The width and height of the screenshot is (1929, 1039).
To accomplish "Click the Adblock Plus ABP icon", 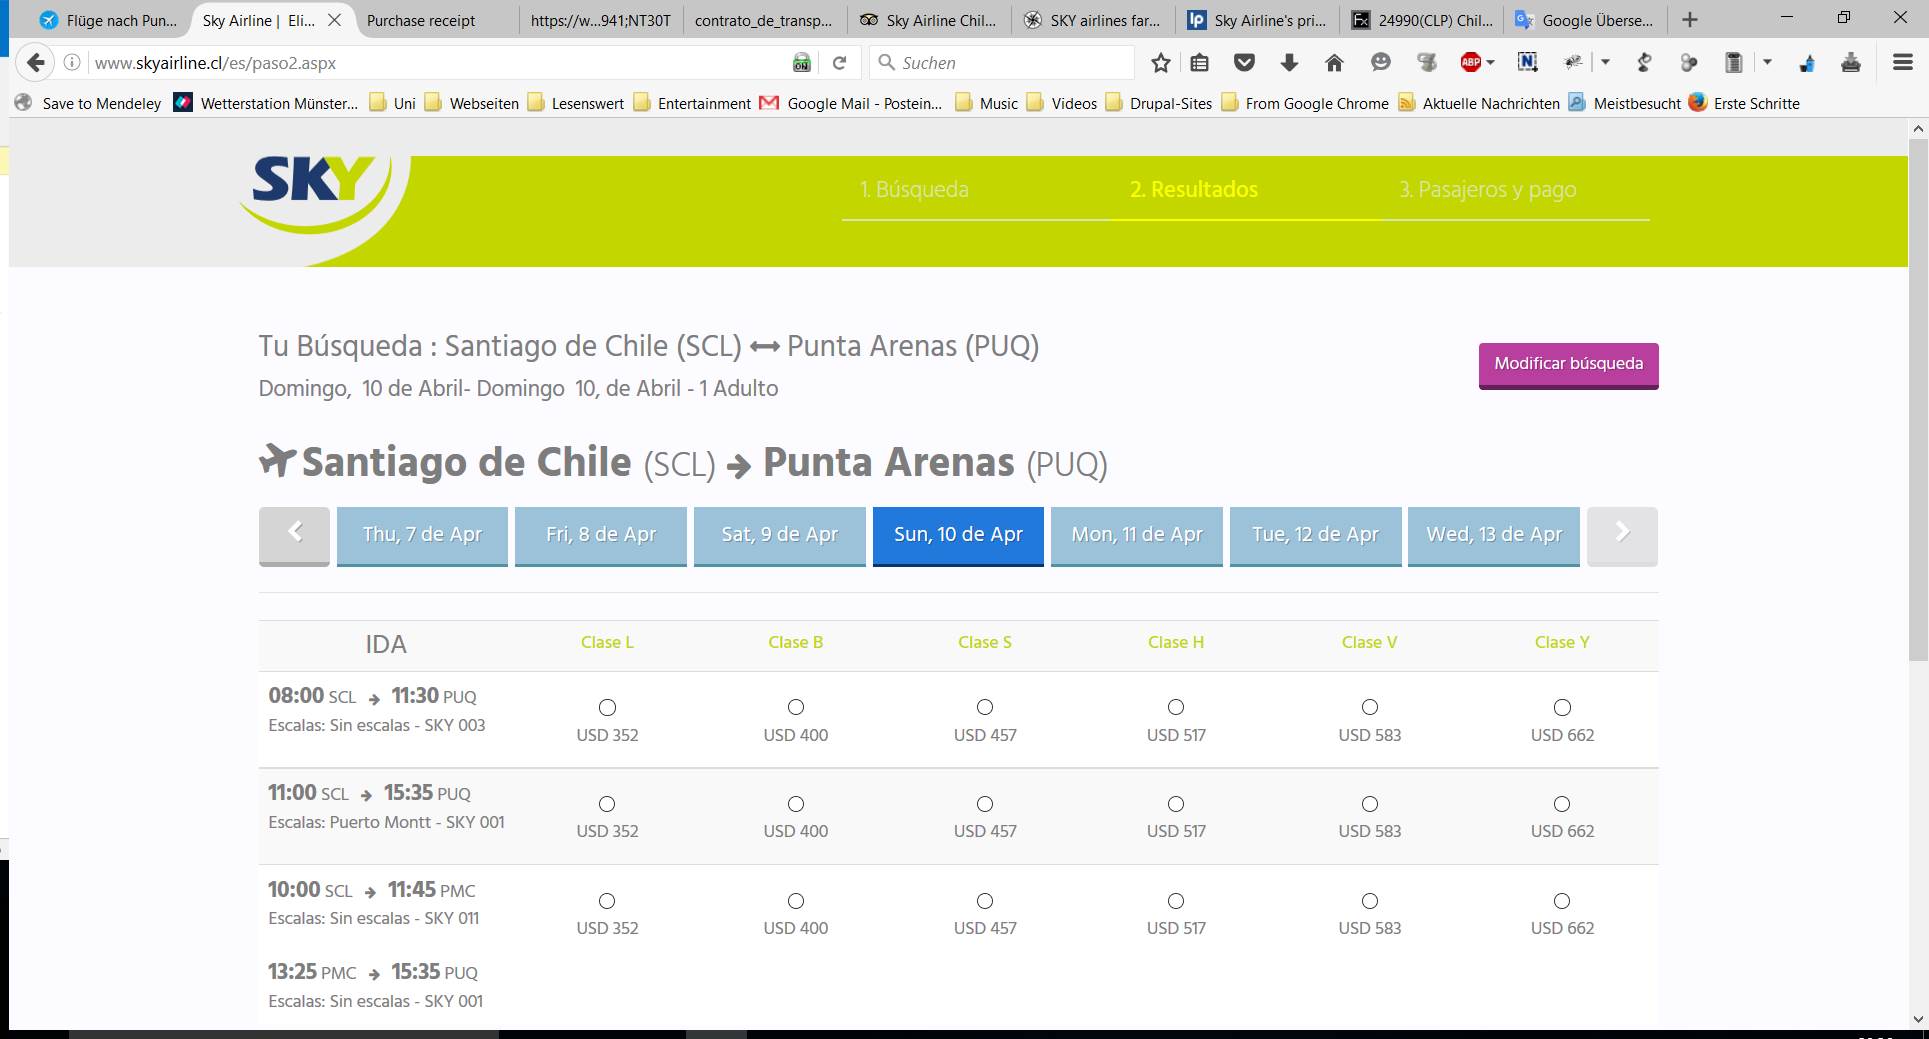I will [1471, 63].
